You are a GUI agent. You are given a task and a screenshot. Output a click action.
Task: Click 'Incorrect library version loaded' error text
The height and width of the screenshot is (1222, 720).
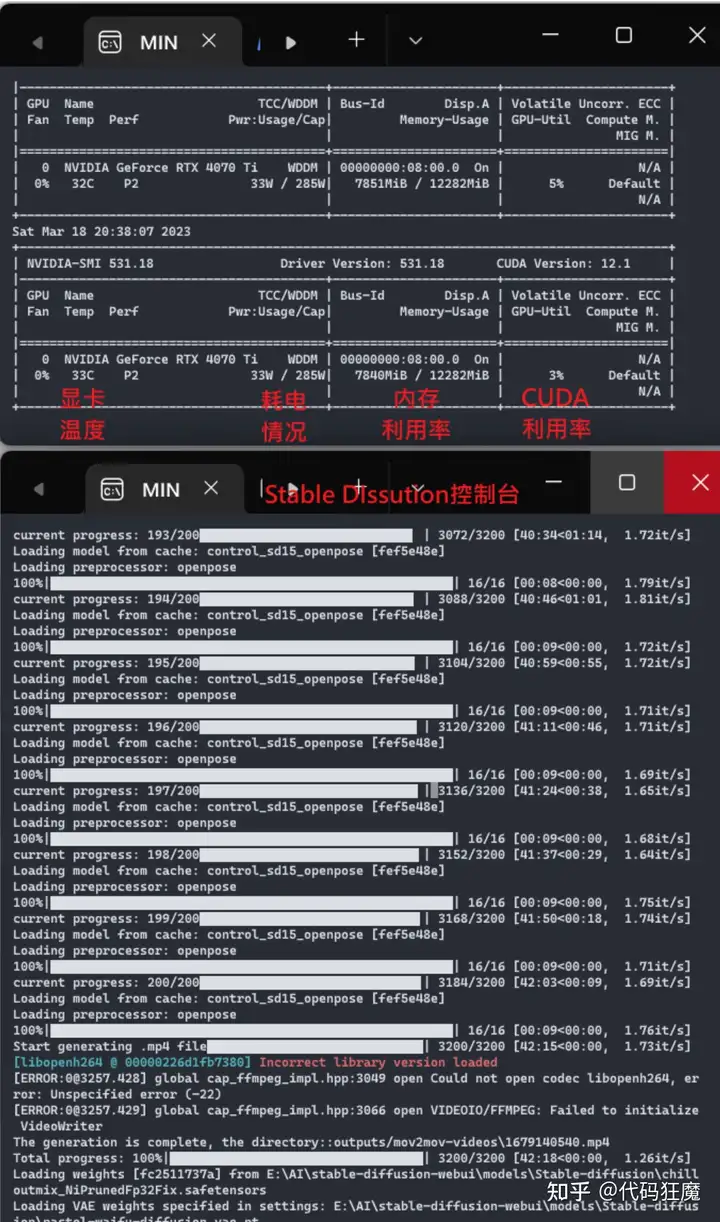click(378, 1062)
